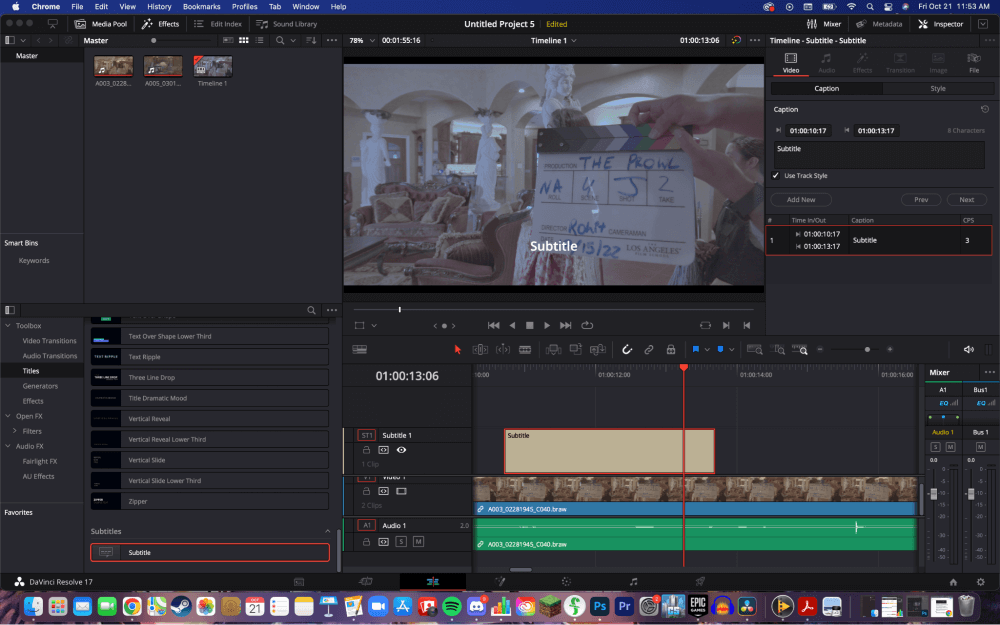Stop viewer playback
1000x625 pixels.
click(x=529, y=325)
